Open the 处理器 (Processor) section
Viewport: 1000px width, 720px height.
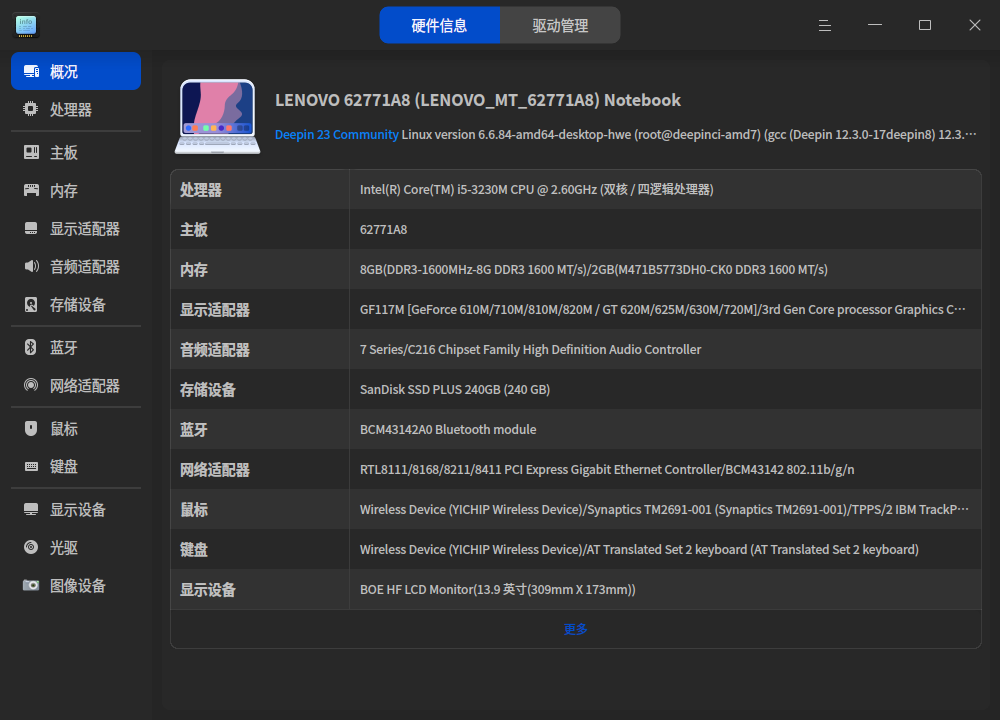(62, 110)
